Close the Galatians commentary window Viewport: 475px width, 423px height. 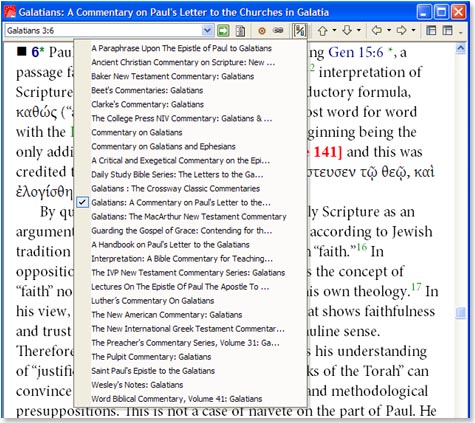coord(459,12)
